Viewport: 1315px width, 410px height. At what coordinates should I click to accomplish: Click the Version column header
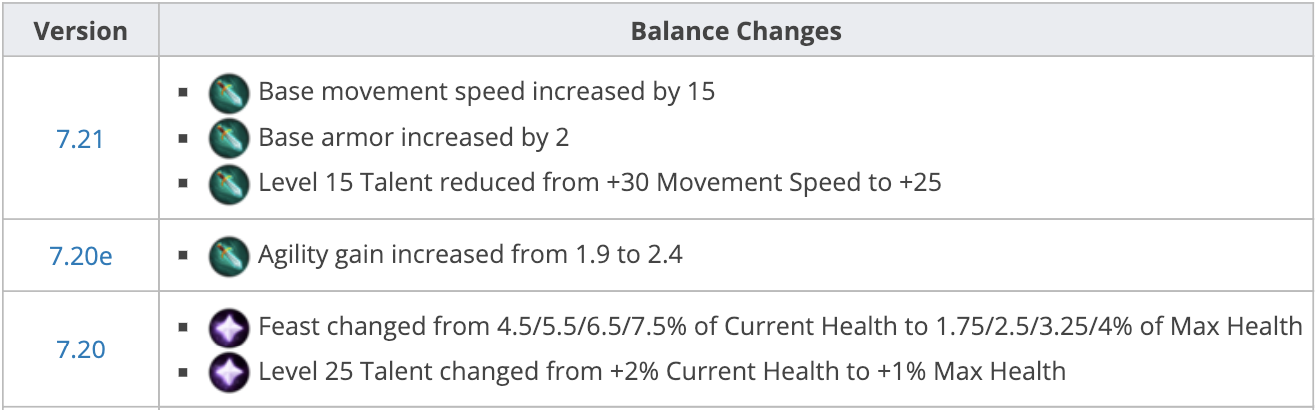point(81,31)
